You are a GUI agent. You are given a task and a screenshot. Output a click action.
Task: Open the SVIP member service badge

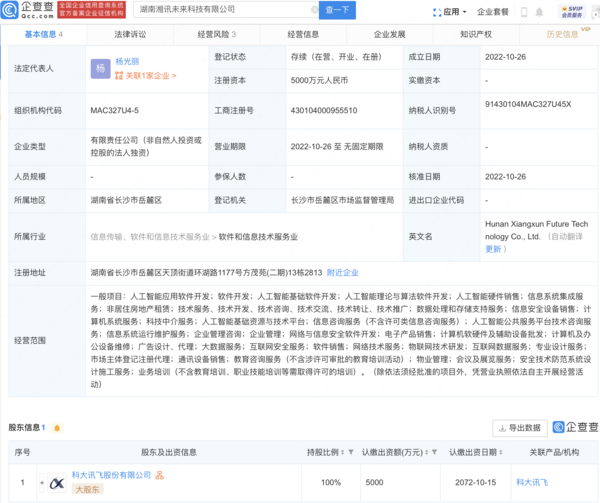click(x=572, y=12)
